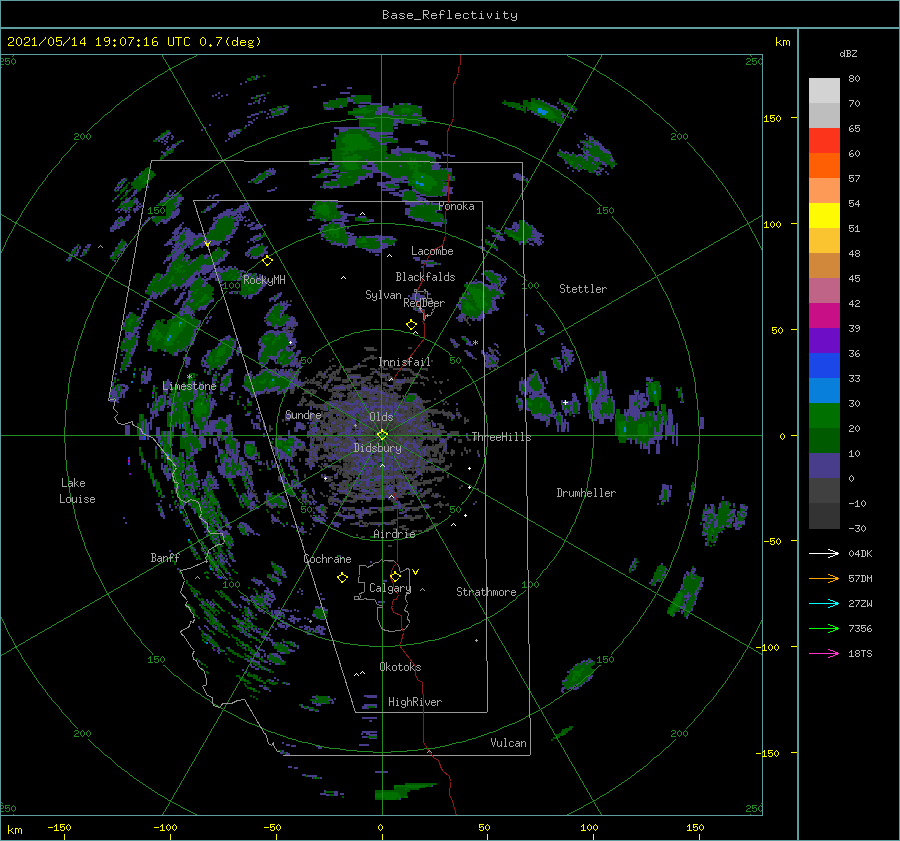Click the yellow v marker northwest of RockyMH

coord(207,245)
